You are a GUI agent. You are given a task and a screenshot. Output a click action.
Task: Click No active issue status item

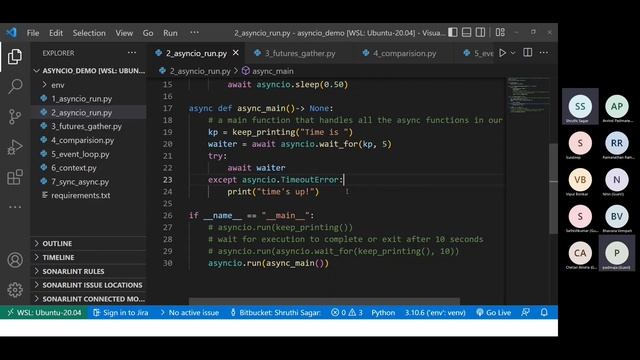pos(189,313)
